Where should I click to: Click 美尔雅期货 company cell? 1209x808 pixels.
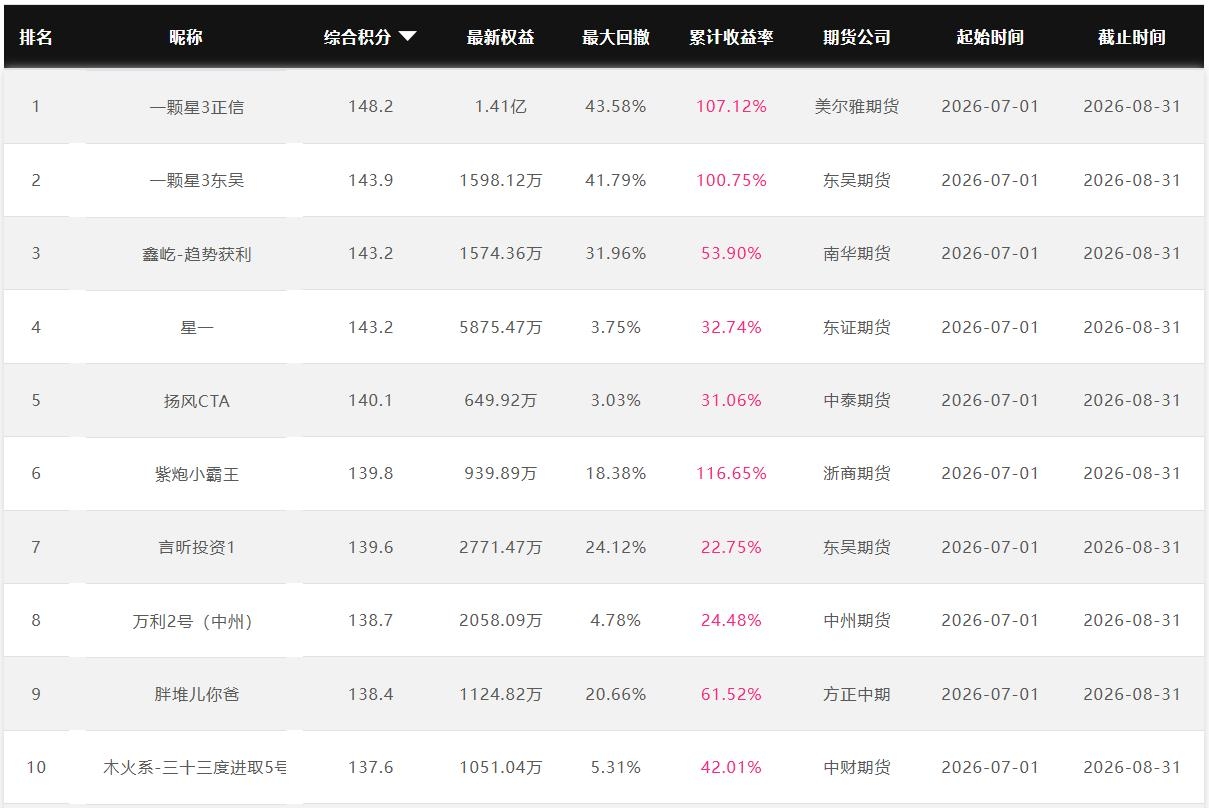tap(857, 106)
